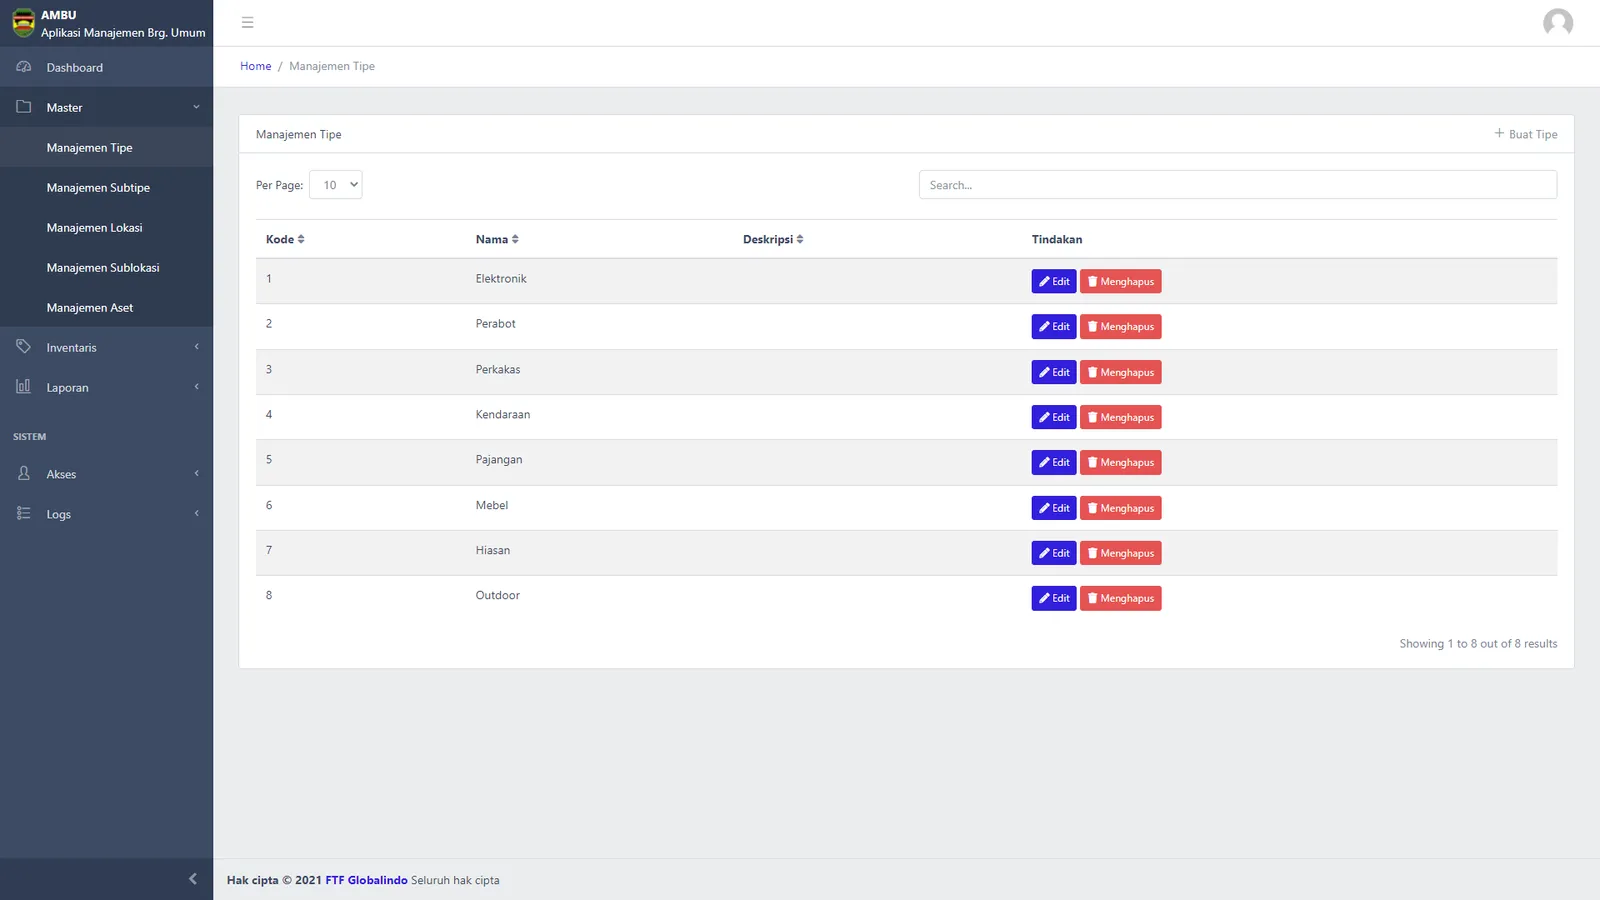Screen dimensions: 1600x900
Task: Delete the Outdoor row with Menghapus
Action: pos(1121,598)
